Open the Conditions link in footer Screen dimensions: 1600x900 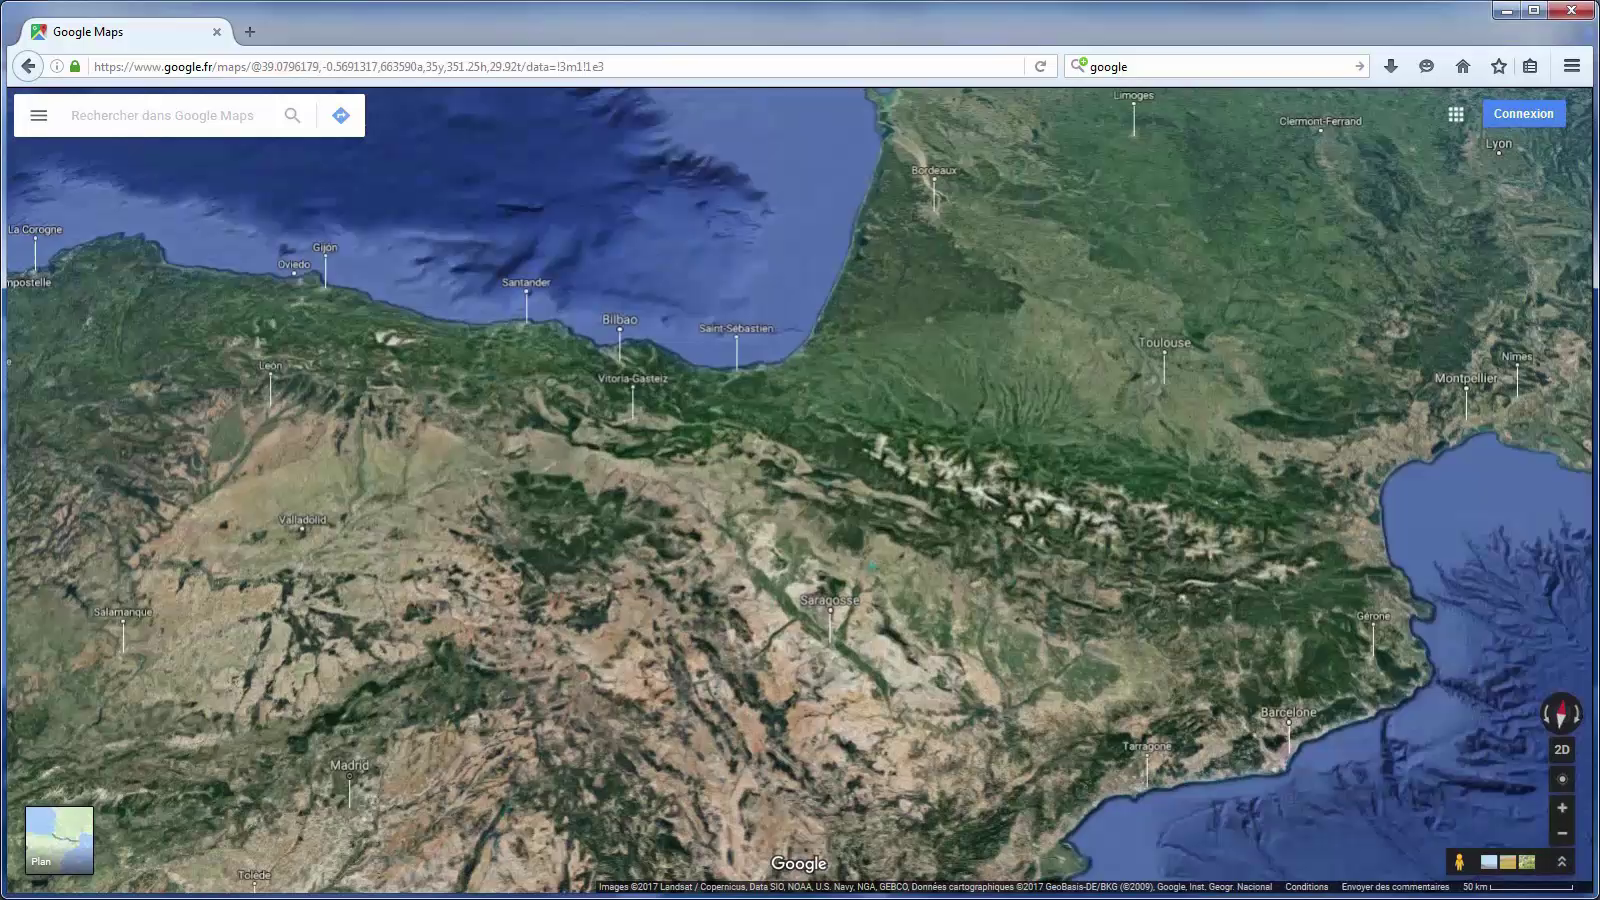point(1306,887)
